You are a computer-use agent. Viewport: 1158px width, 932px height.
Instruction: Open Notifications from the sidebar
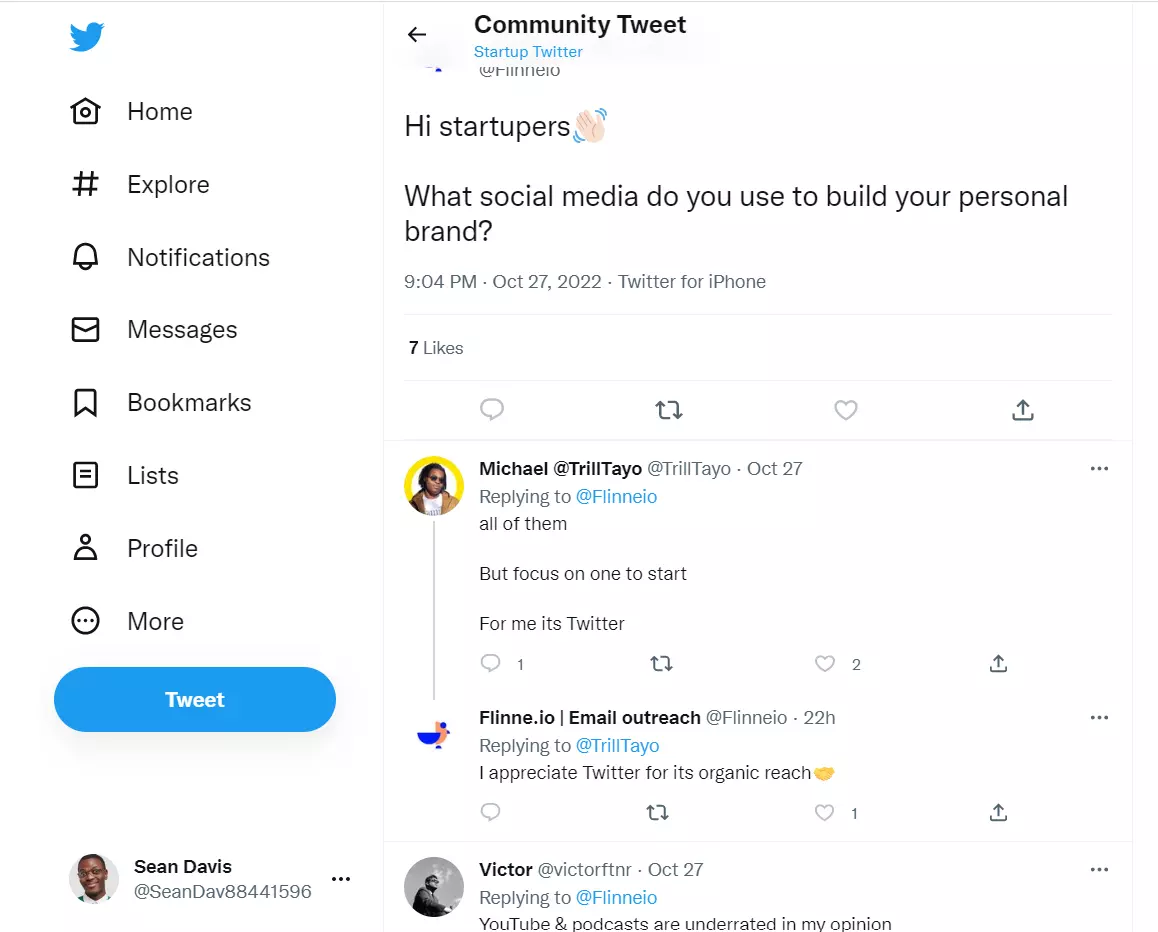tap(198, 257)
